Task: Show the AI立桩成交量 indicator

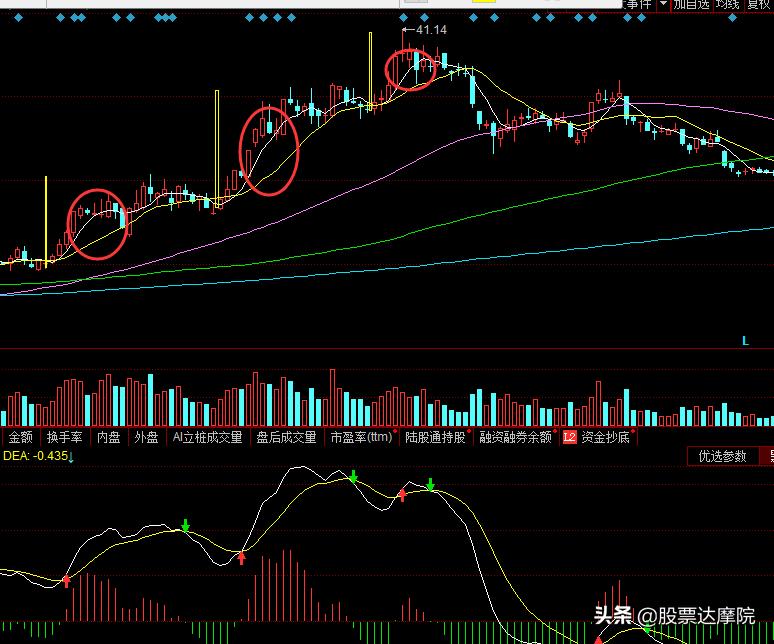Action: click(207, 437)
